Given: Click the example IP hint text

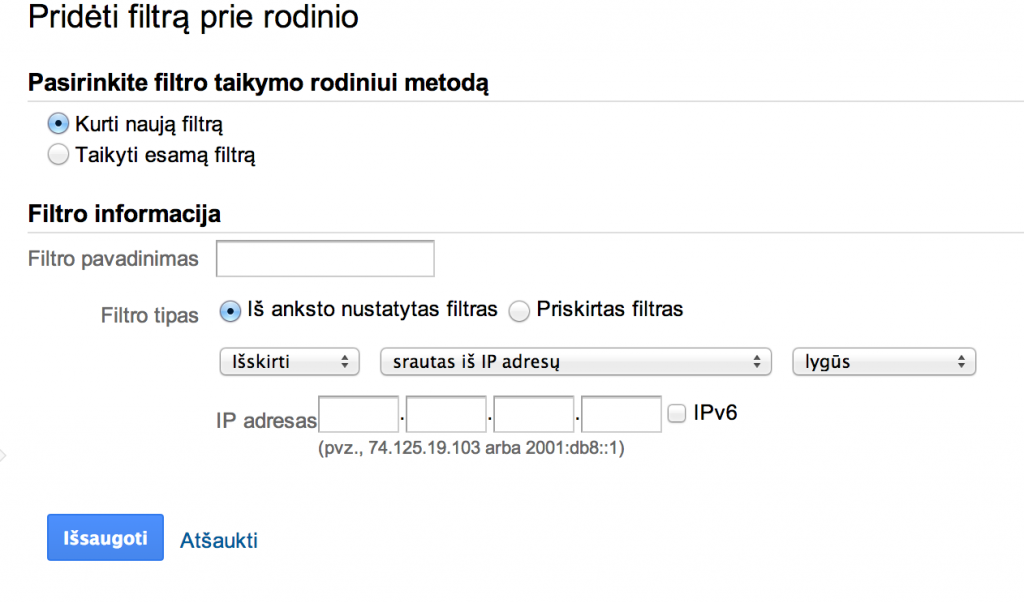Looking at the screenshot, I should coord(471,450).
